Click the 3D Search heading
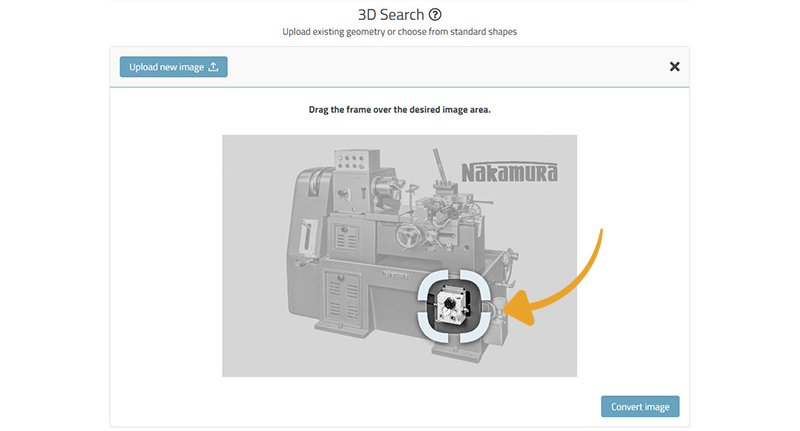Screen dimensions: 800x431 click(391, 15)
